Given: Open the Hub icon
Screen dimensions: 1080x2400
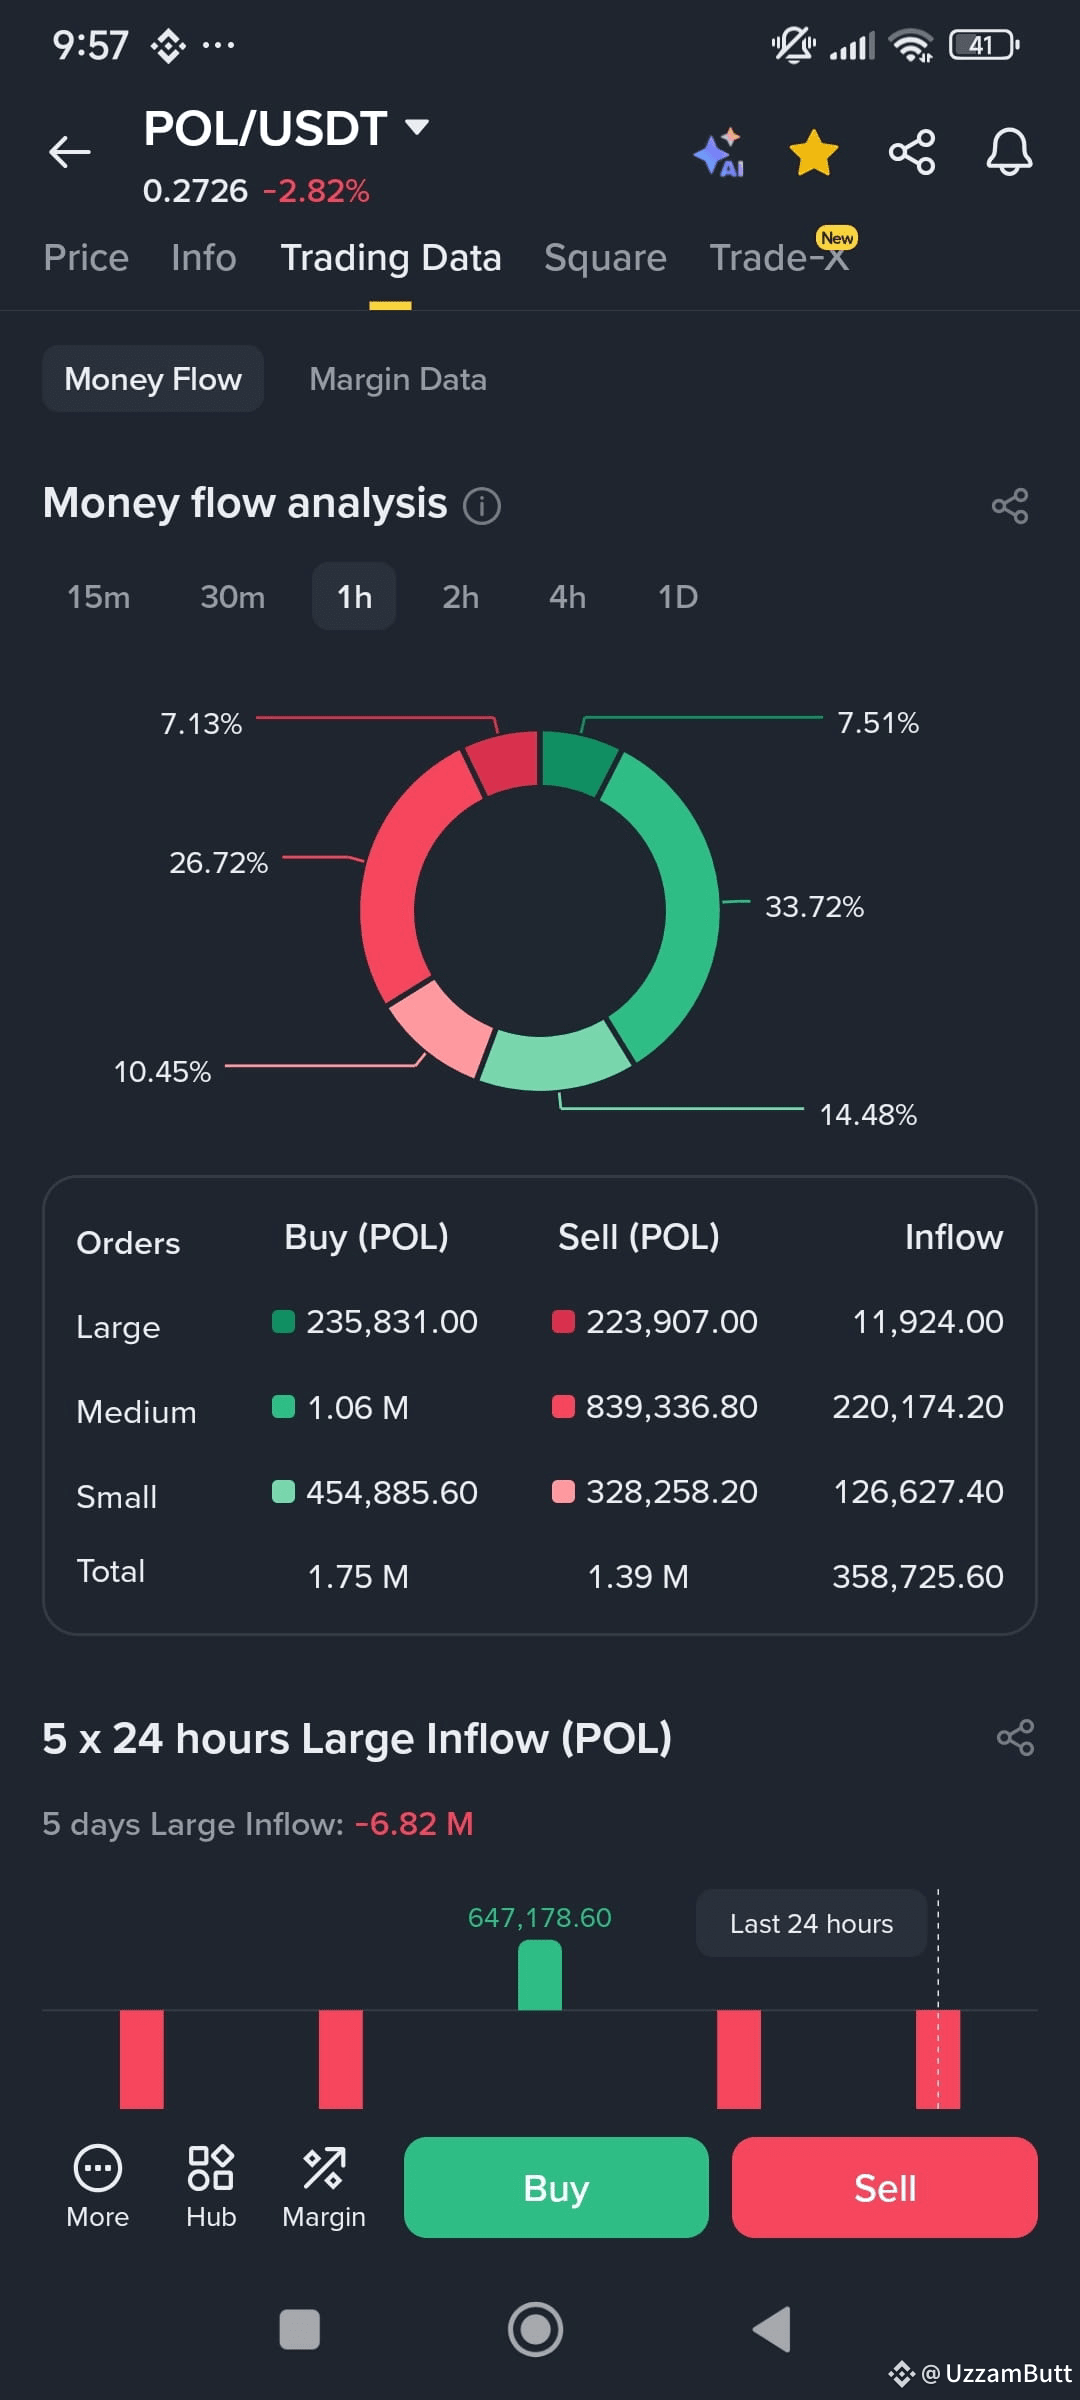Looking at the screenshot, I should tap(211, 2187).
